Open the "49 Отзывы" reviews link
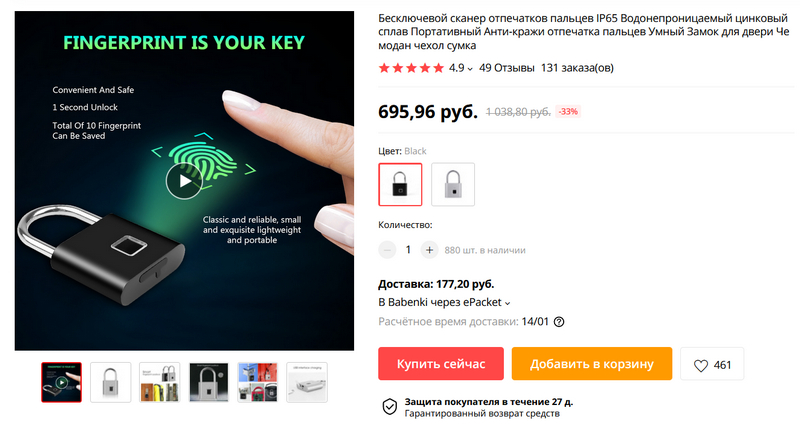The image size is (800, 433). pyautogui.click(x=506, y=68)
